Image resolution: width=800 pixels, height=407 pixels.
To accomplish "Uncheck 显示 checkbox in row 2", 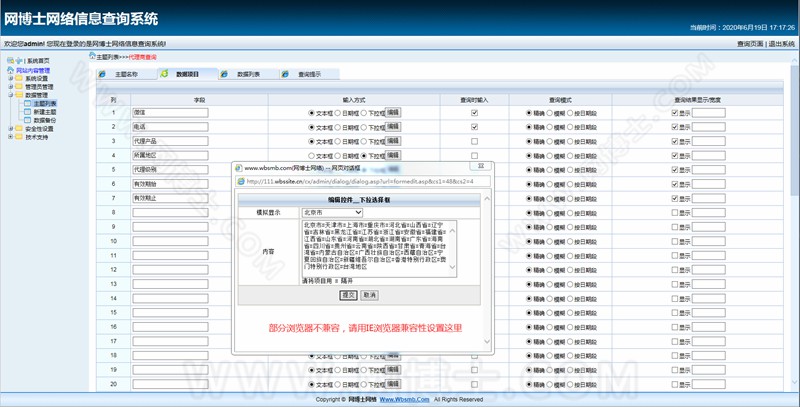I will [x=675, y=127].
